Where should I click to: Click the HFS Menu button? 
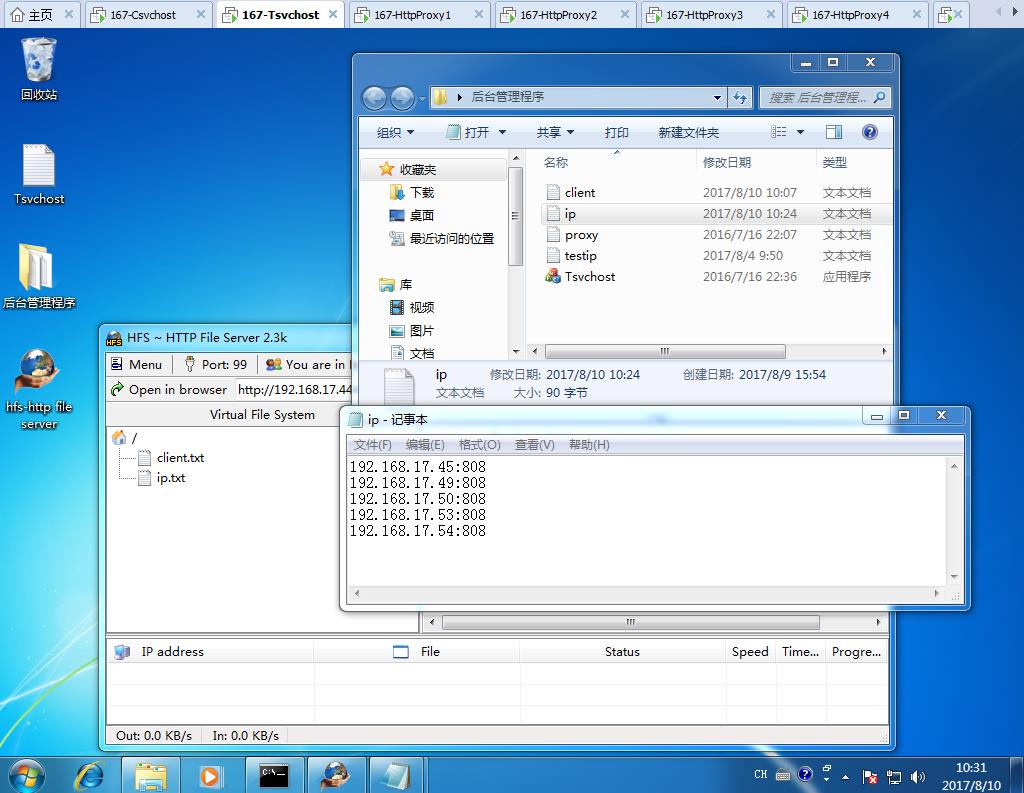[136, 364]
